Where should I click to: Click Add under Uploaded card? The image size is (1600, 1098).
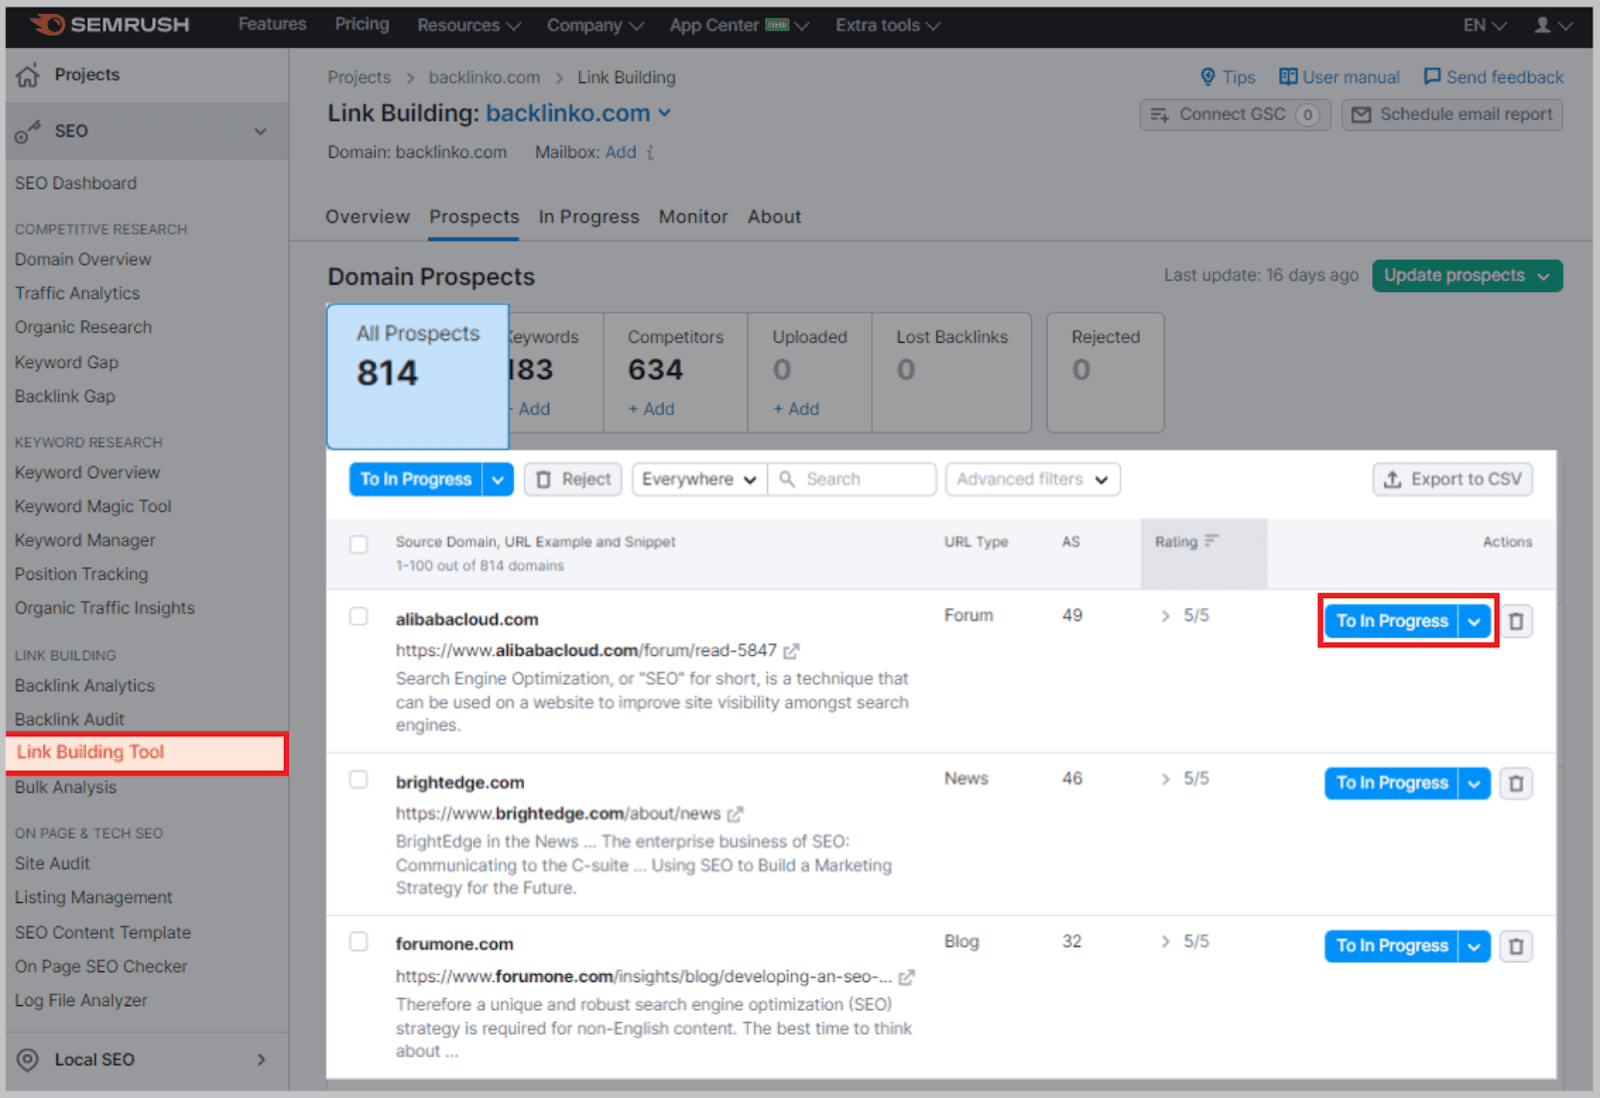[x=796, y=409]
